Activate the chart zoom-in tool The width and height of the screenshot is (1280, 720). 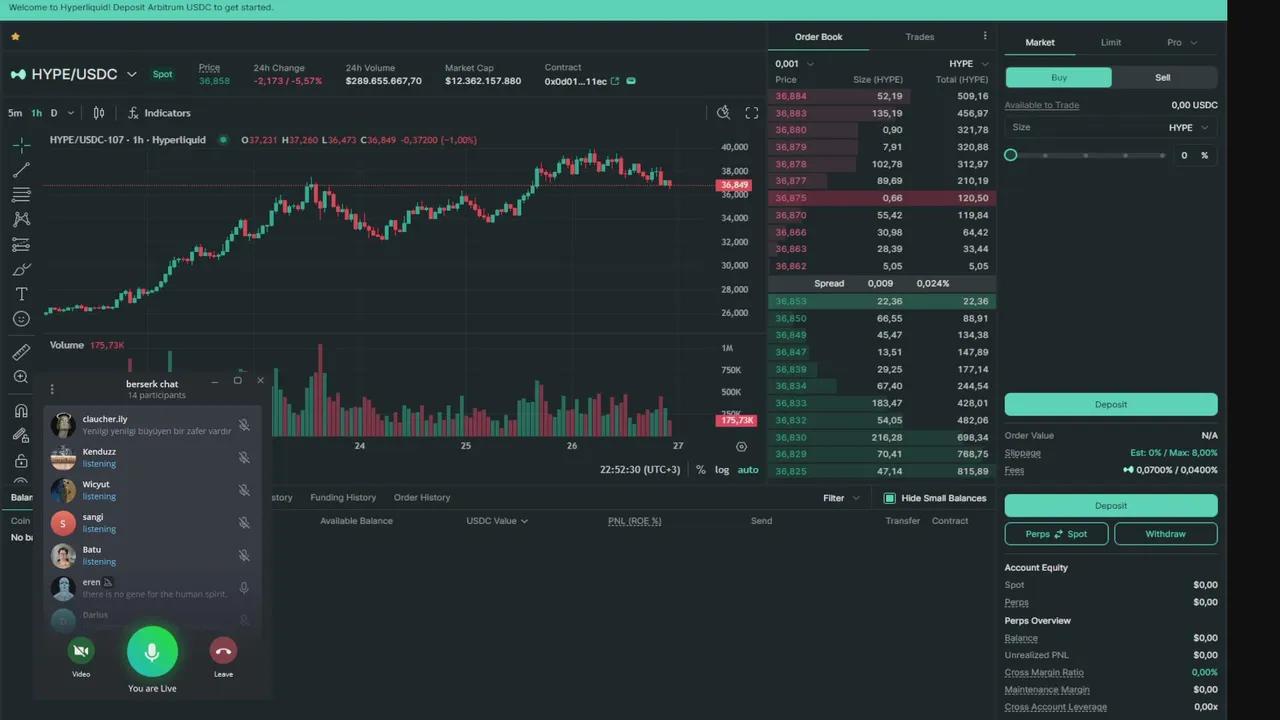[x=21, y=377]
